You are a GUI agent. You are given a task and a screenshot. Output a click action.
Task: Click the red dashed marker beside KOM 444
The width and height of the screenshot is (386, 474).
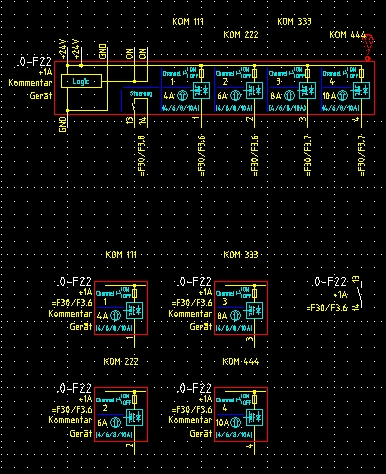point(368,47)
